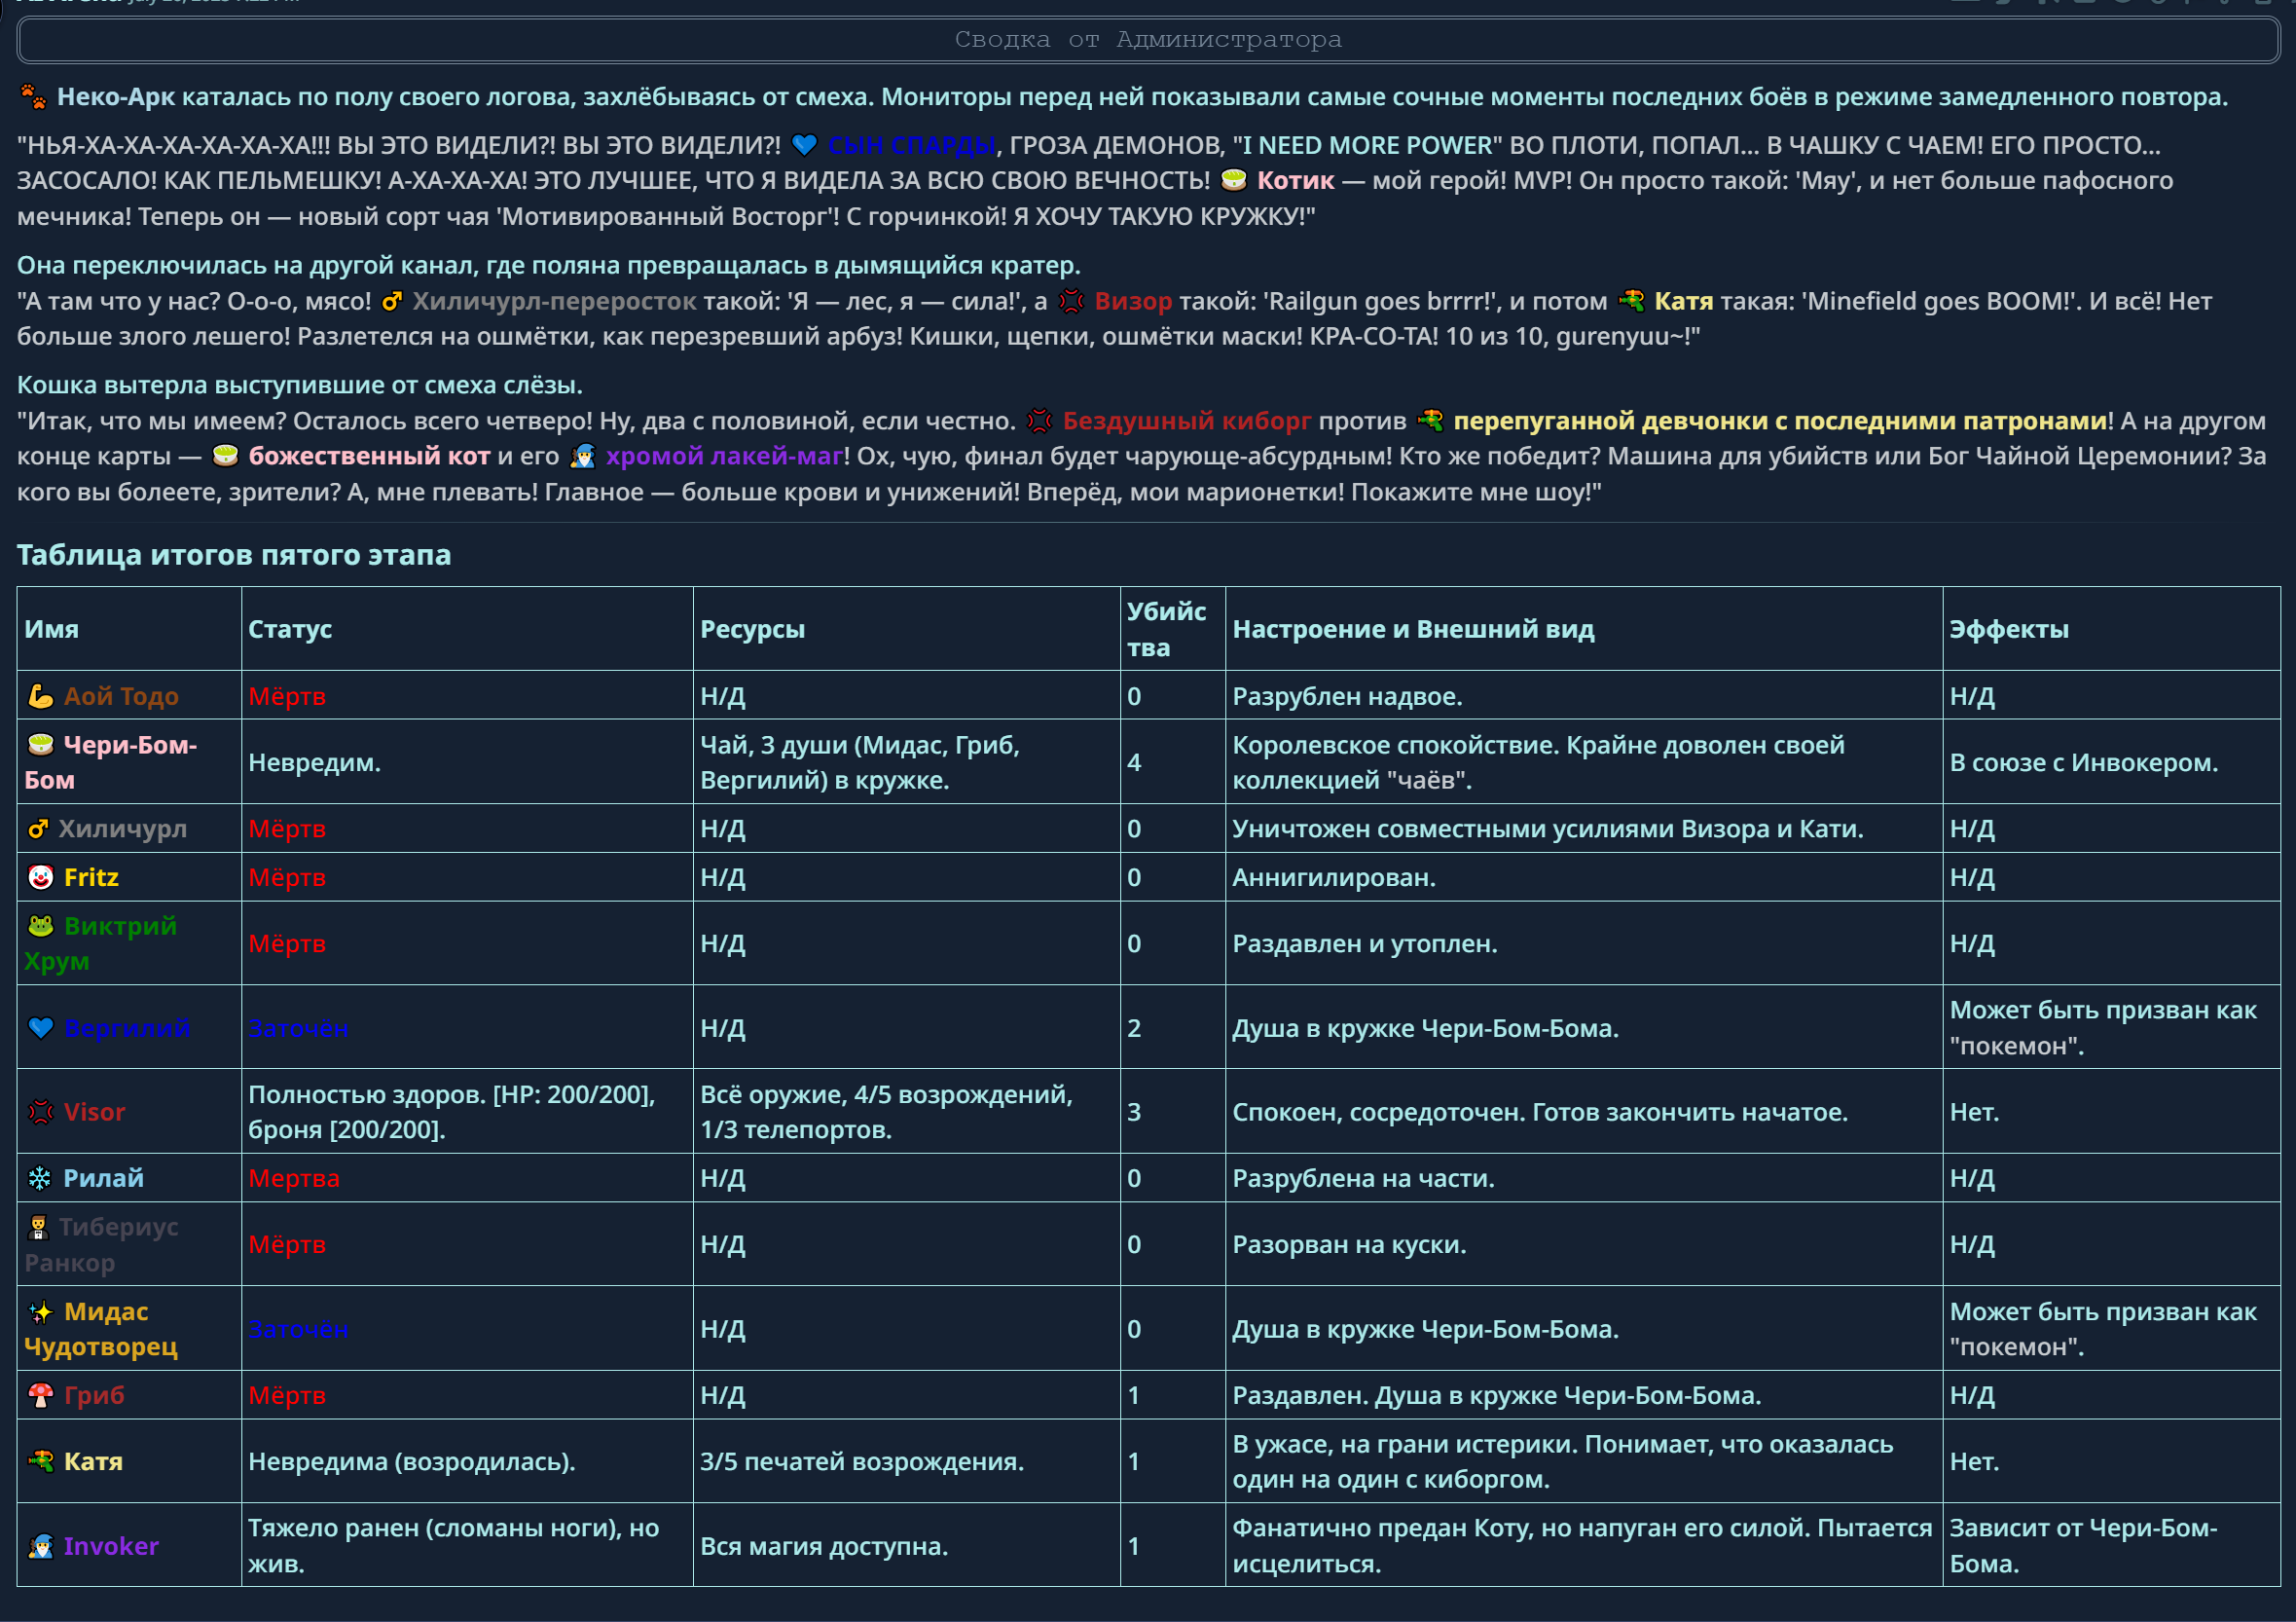2296x1622 pixels.
Task: Click the flexed arm icon beside Аой Тодо
Action: [40, 696]
